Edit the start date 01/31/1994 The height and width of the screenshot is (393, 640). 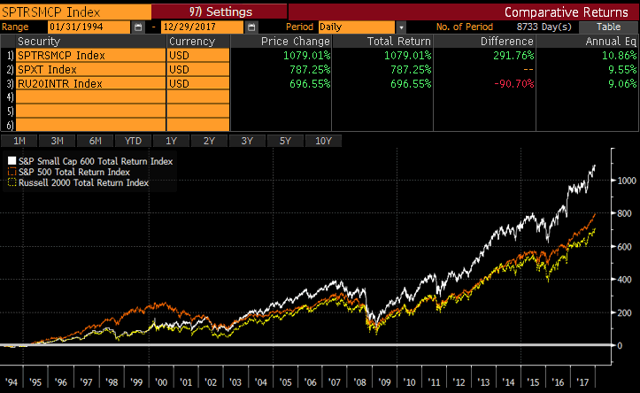pos(89,27)
